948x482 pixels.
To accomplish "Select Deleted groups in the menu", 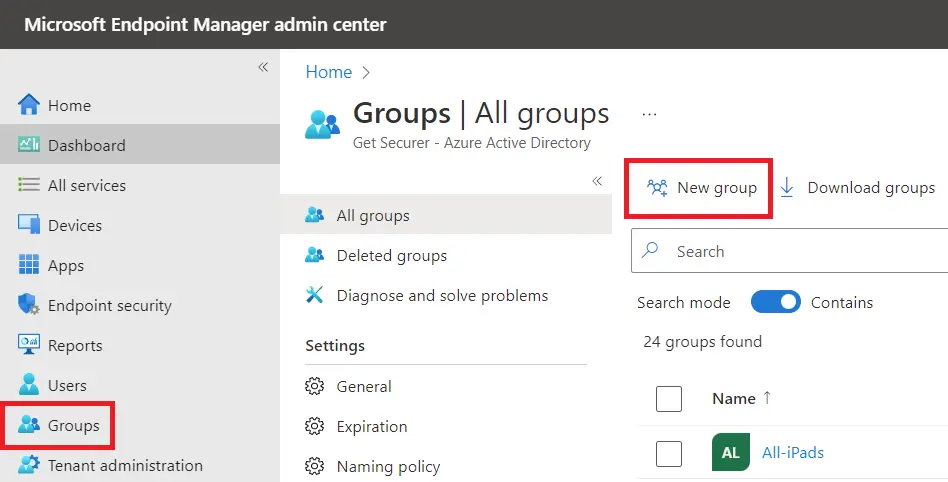I will coord(391,255).
